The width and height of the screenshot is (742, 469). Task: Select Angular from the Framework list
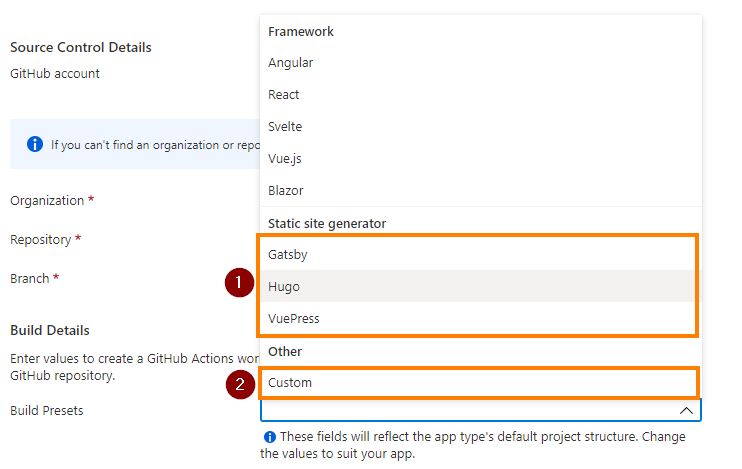coord(480,62)
